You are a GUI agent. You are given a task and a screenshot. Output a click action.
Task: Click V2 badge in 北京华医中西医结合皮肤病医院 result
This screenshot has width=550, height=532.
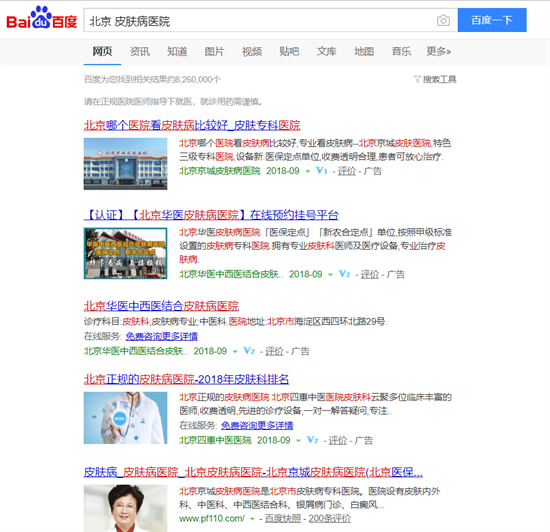[x=249, y=351]
